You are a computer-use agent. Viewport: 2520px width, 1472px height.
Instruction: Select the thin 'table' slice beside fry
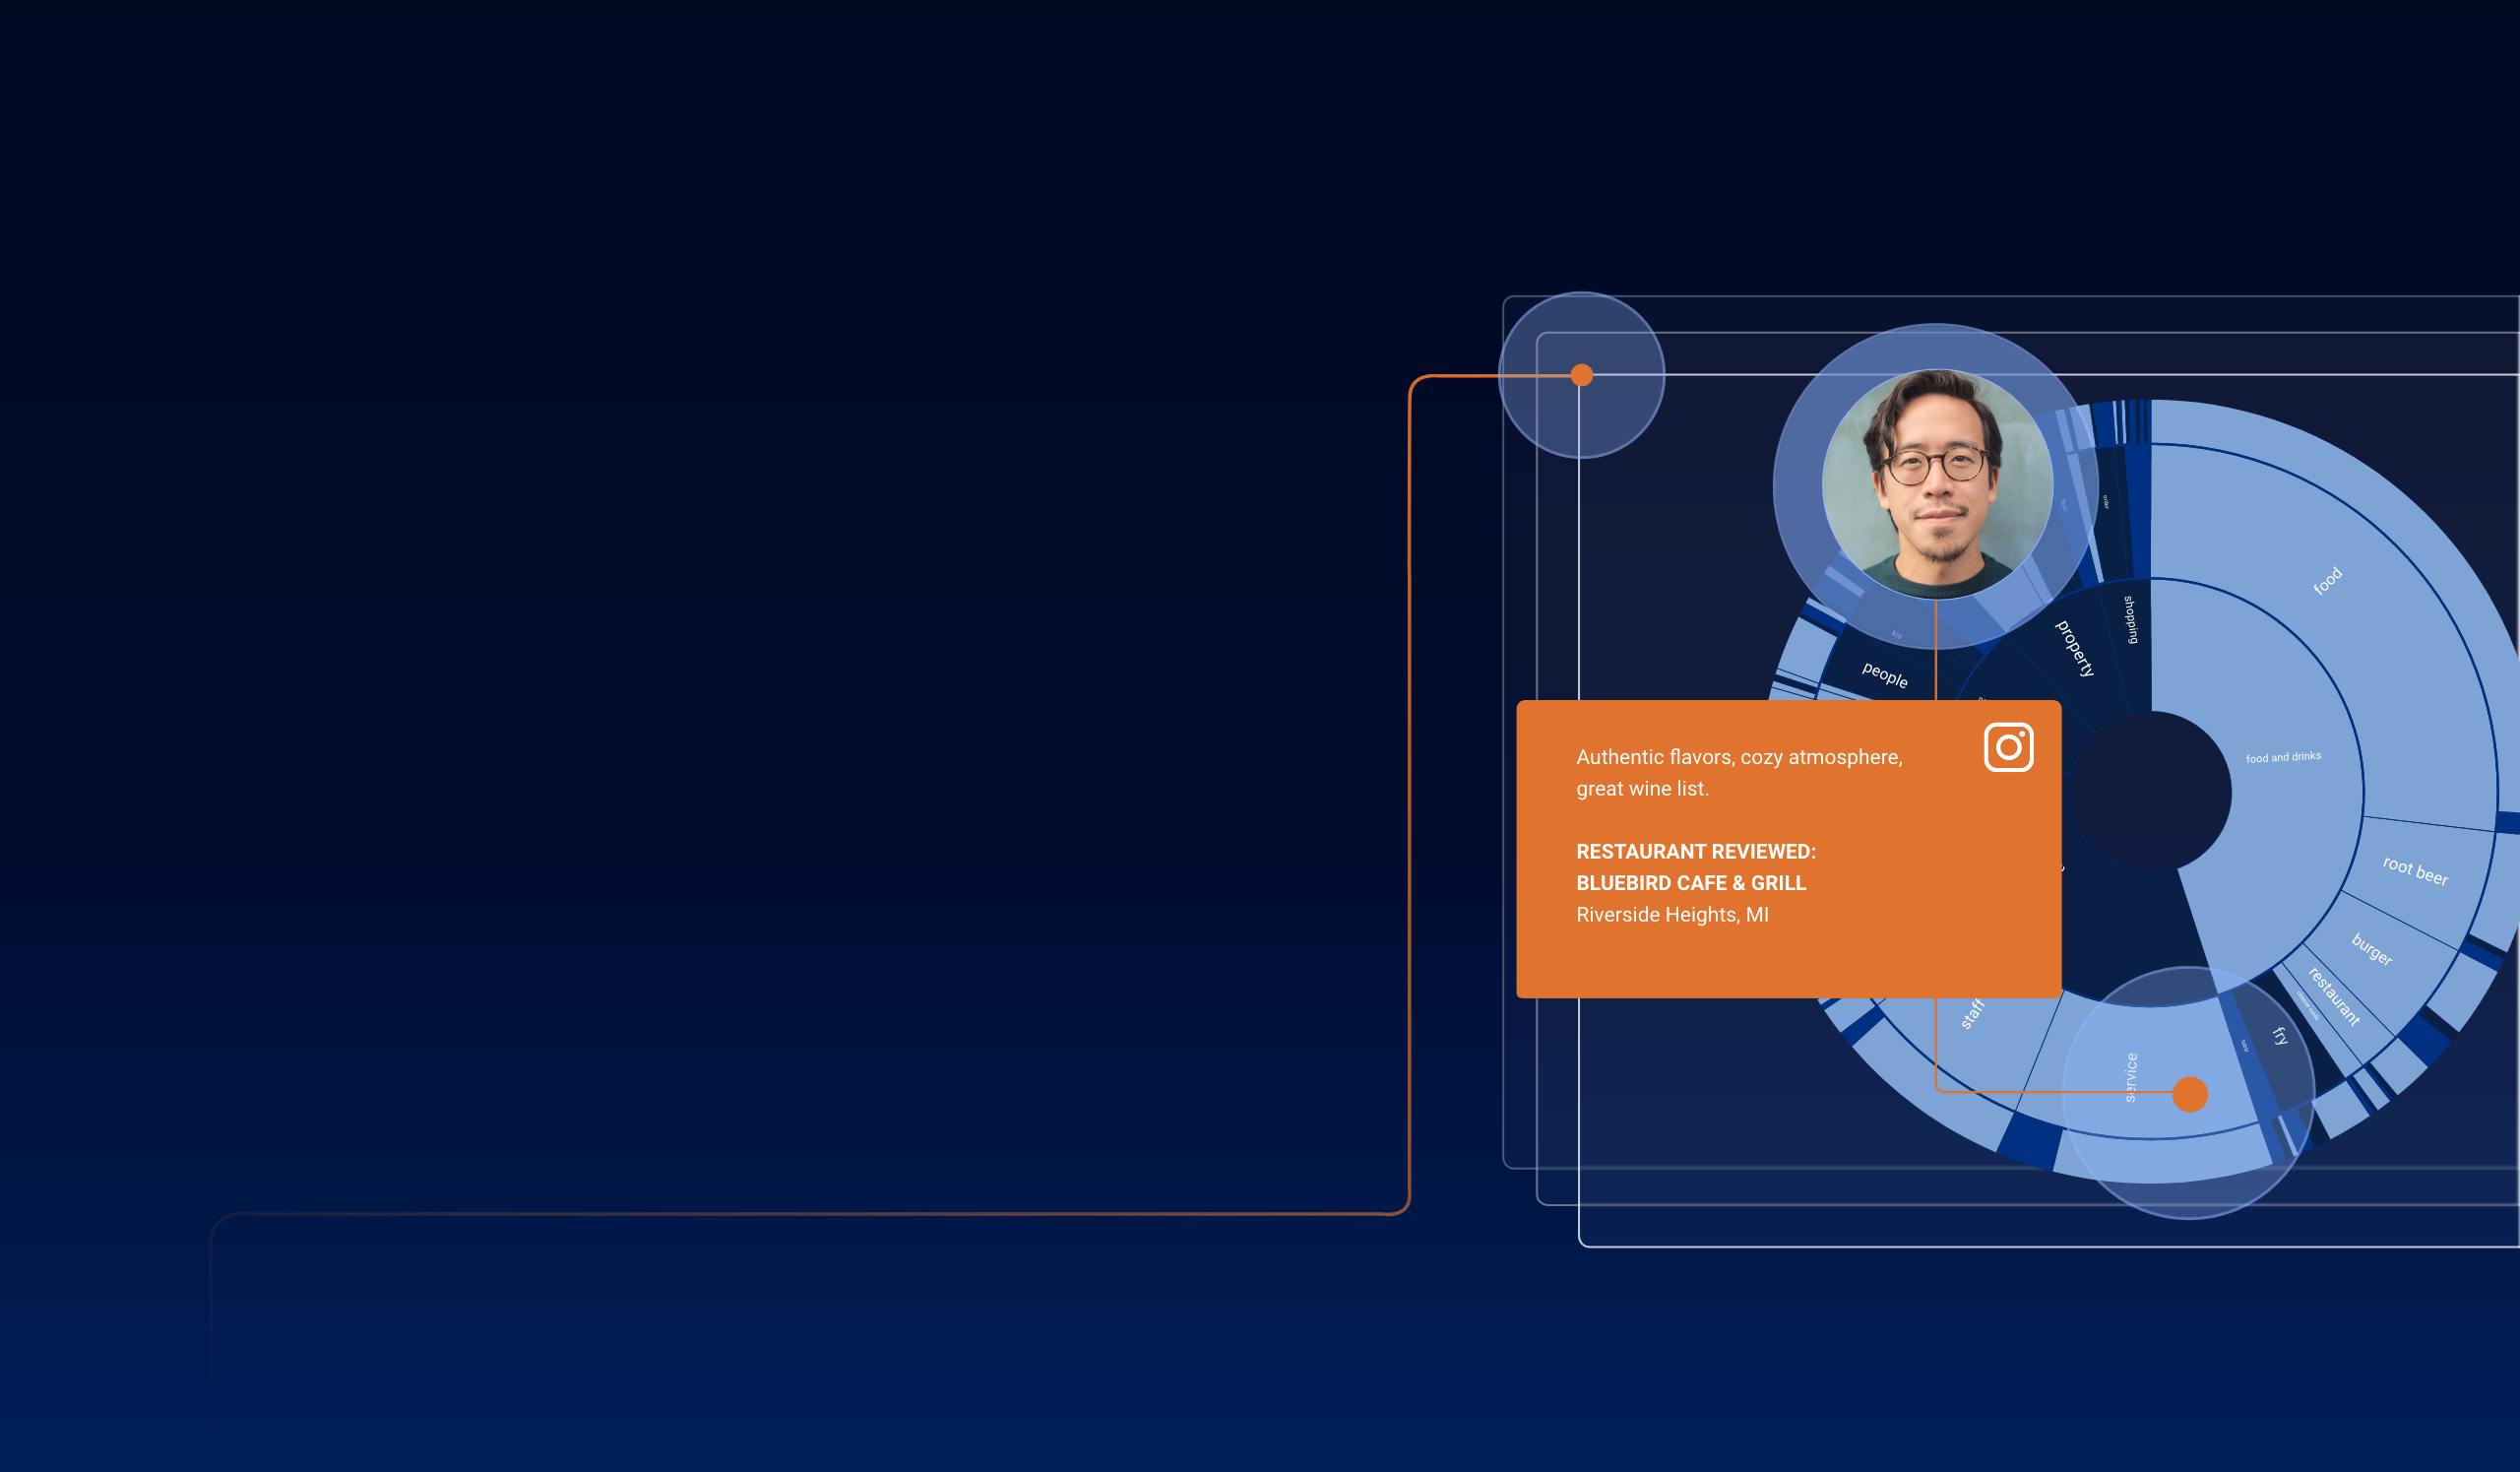(2246, 1046)
